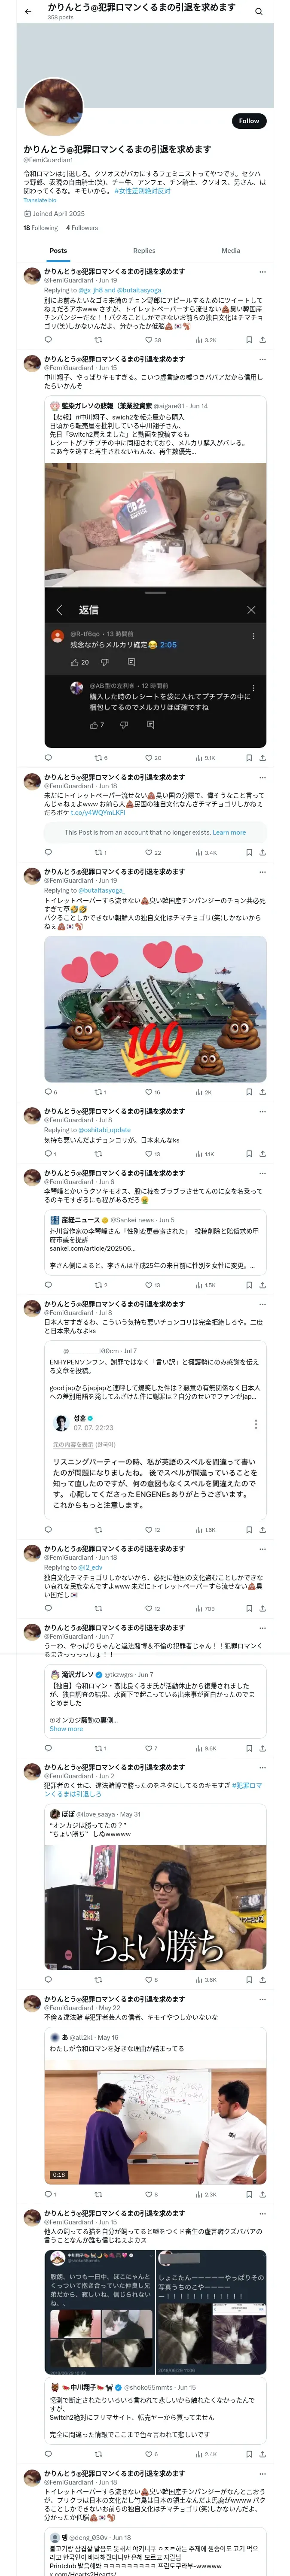Click the 'Translate bio' link
290x2576 pixels.
pos(40,200)
